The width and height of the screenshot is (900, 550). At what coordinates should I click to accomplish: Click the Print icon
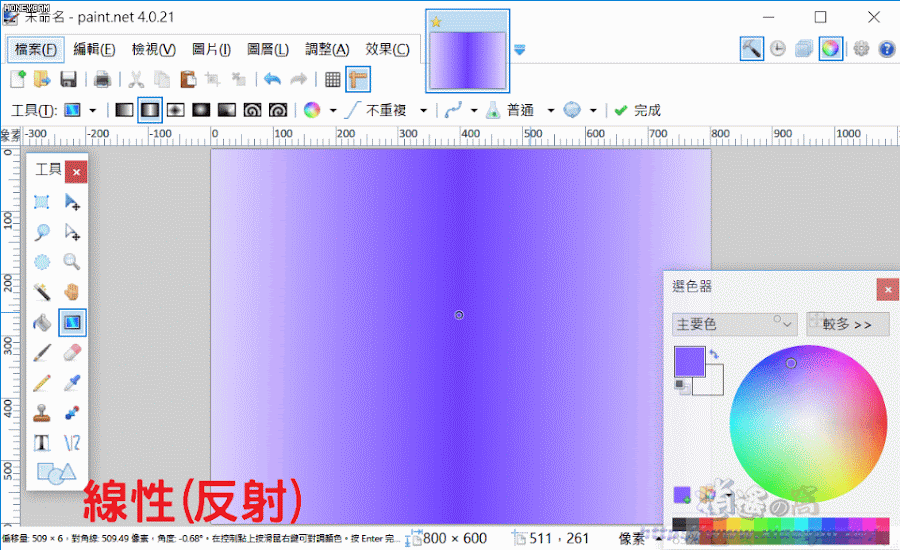click(x=102, y=79)
